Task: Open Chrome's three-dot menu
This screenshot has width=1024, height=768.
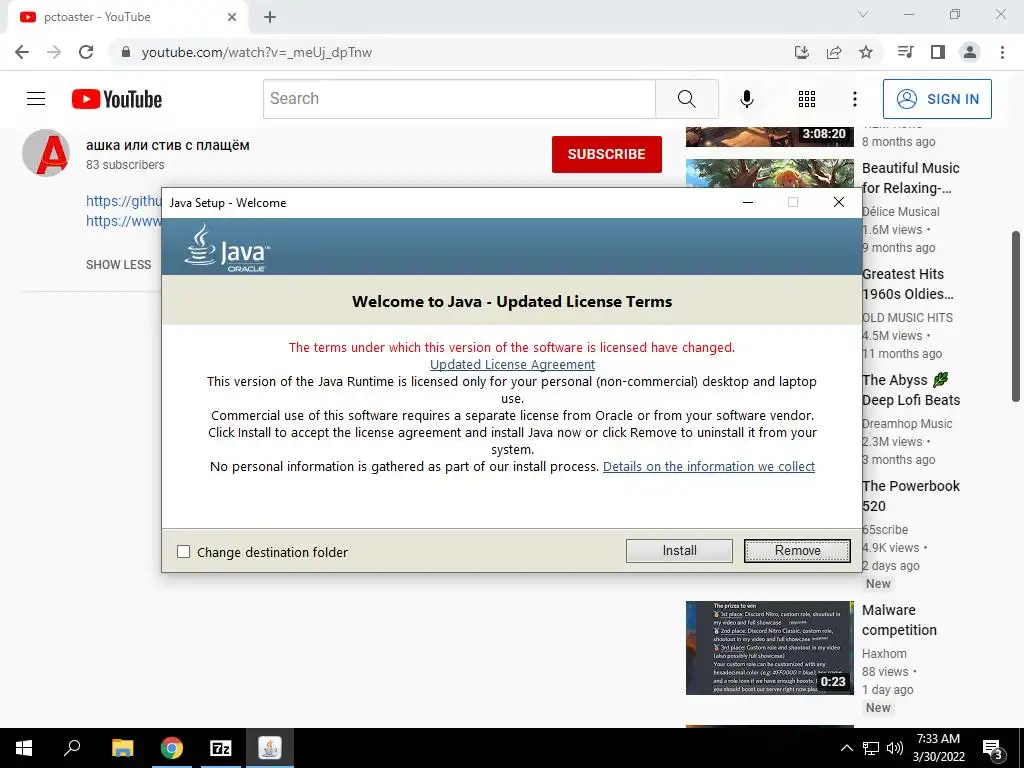Action: (1002, 52)
